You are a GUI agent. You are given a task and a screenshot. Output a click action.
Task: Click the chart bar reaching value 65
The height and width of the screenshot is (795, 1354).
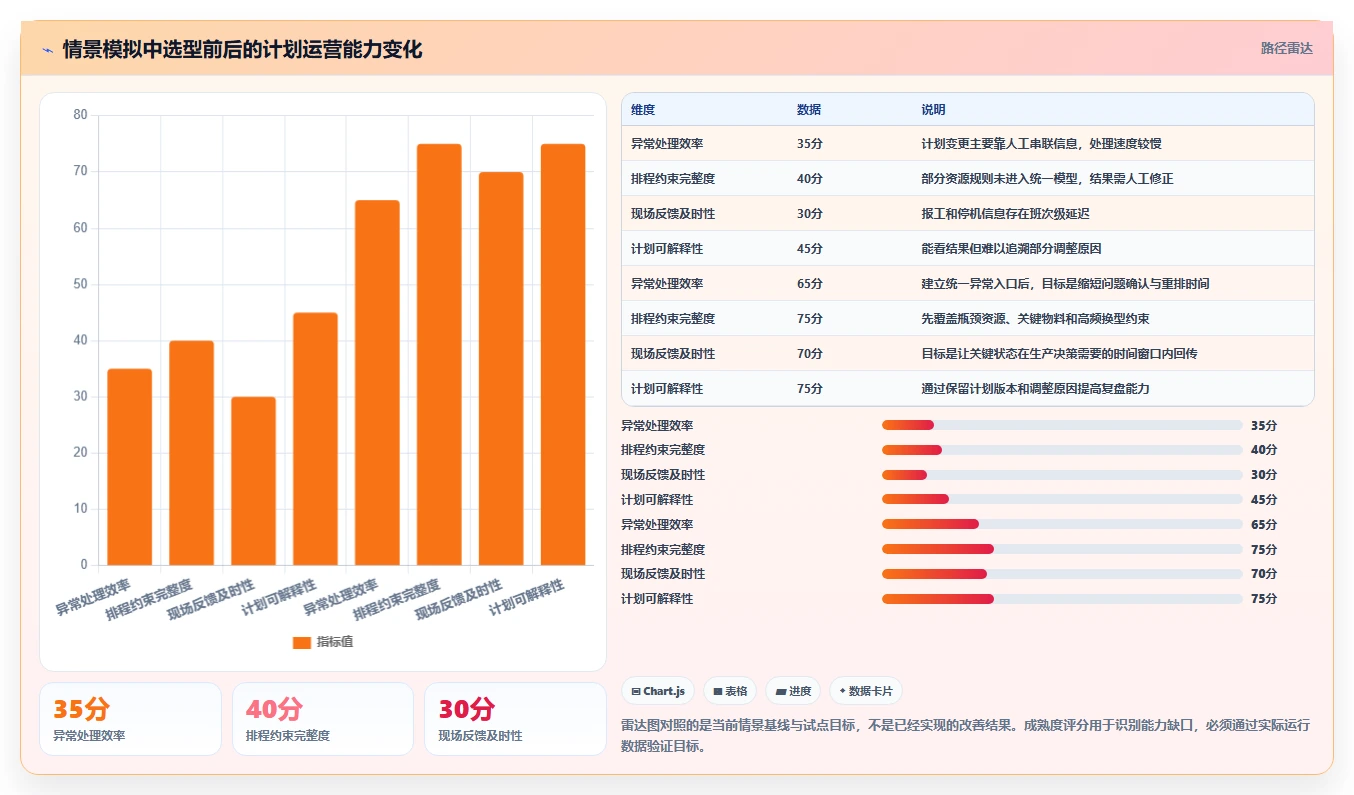click(x=377, y=383)
